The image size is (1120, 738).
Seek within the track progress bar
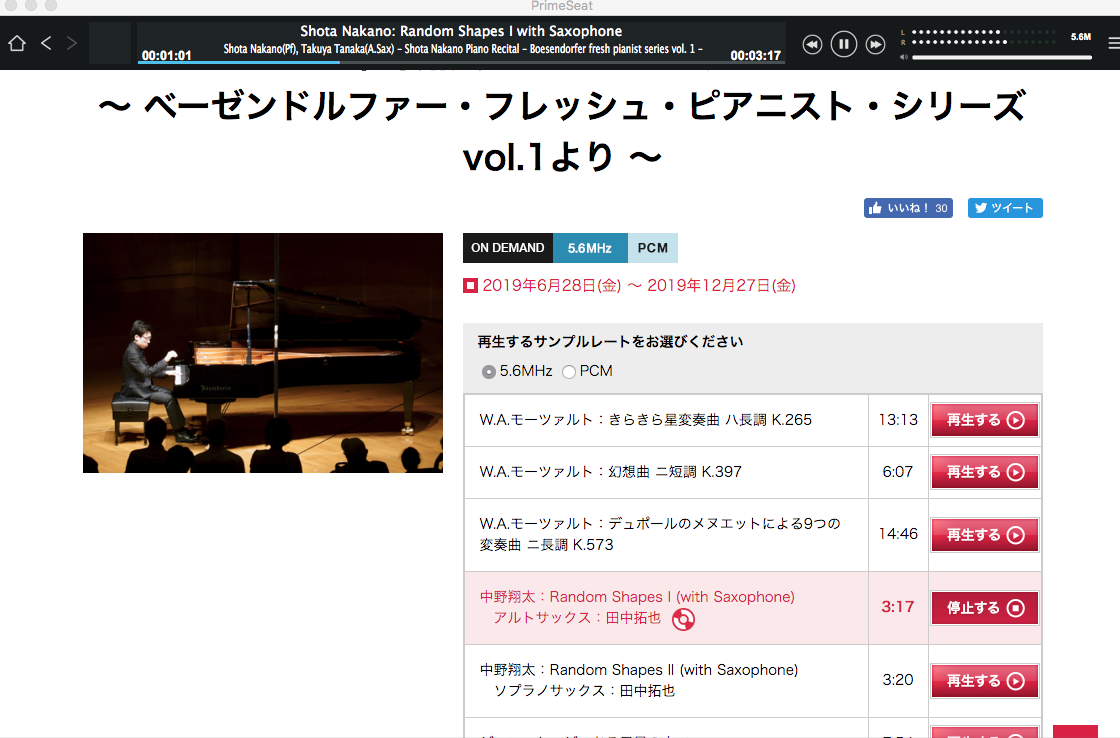pos(461,62)
